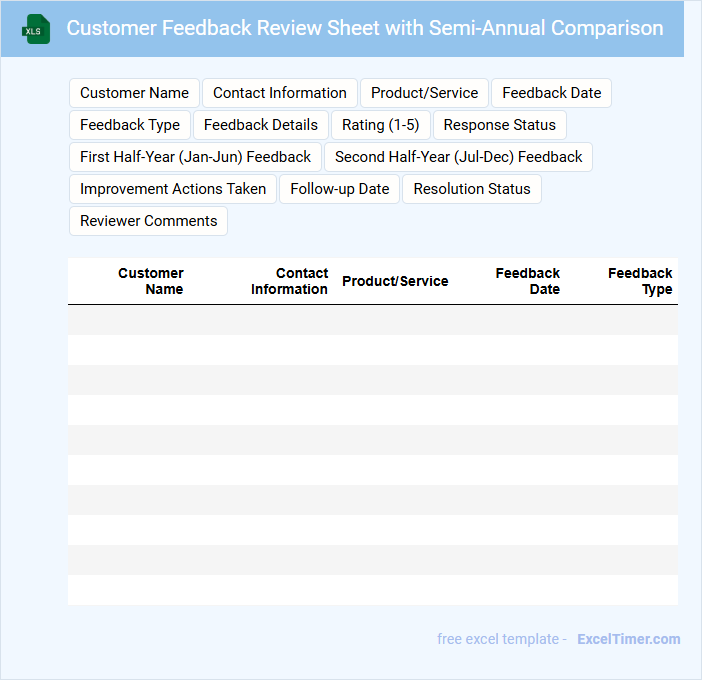
Task: Select the Customer Name tag
Action: (x=134, y=93)
